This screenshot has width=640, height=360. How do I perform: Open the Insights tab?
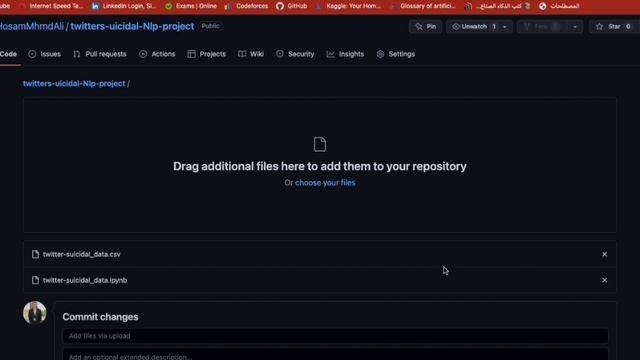[345, 54]
